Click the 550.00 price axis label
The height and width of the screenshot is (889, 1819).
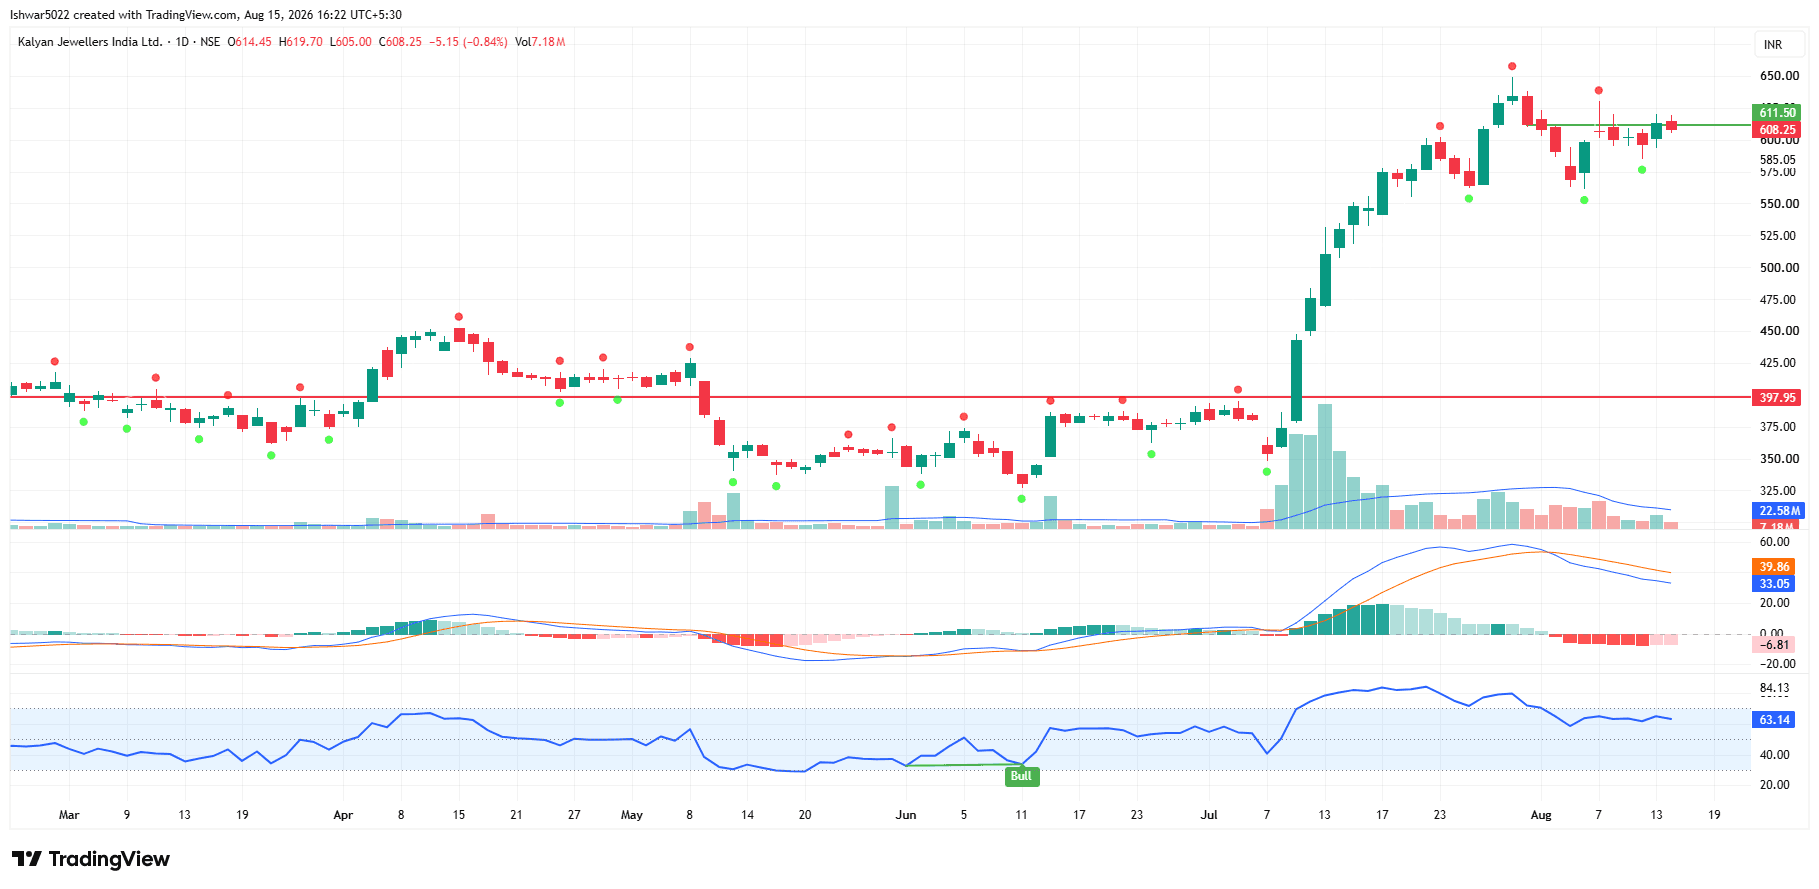tap(1779, 204)
